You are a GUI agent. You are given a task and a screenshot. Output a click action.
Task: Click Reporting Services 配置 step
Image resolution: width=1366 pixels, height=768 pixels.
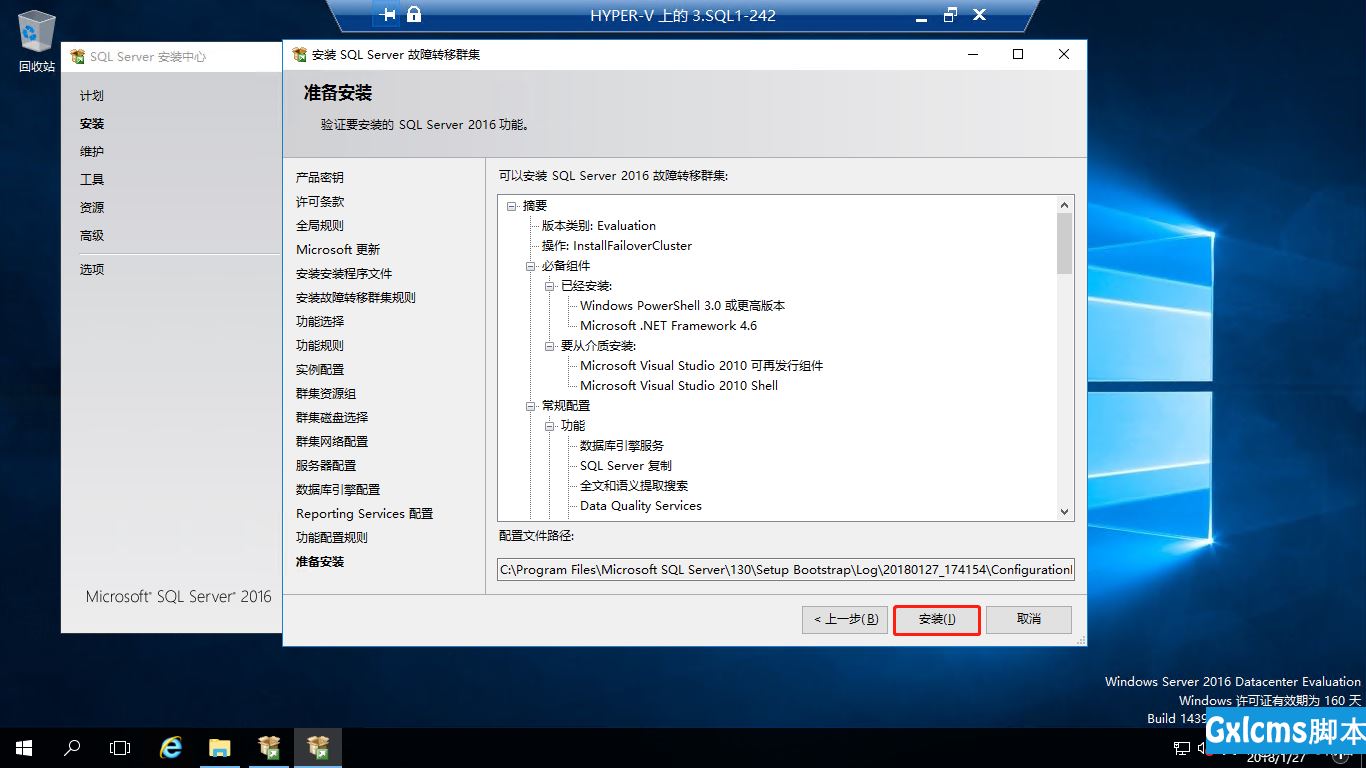point(365,513)
